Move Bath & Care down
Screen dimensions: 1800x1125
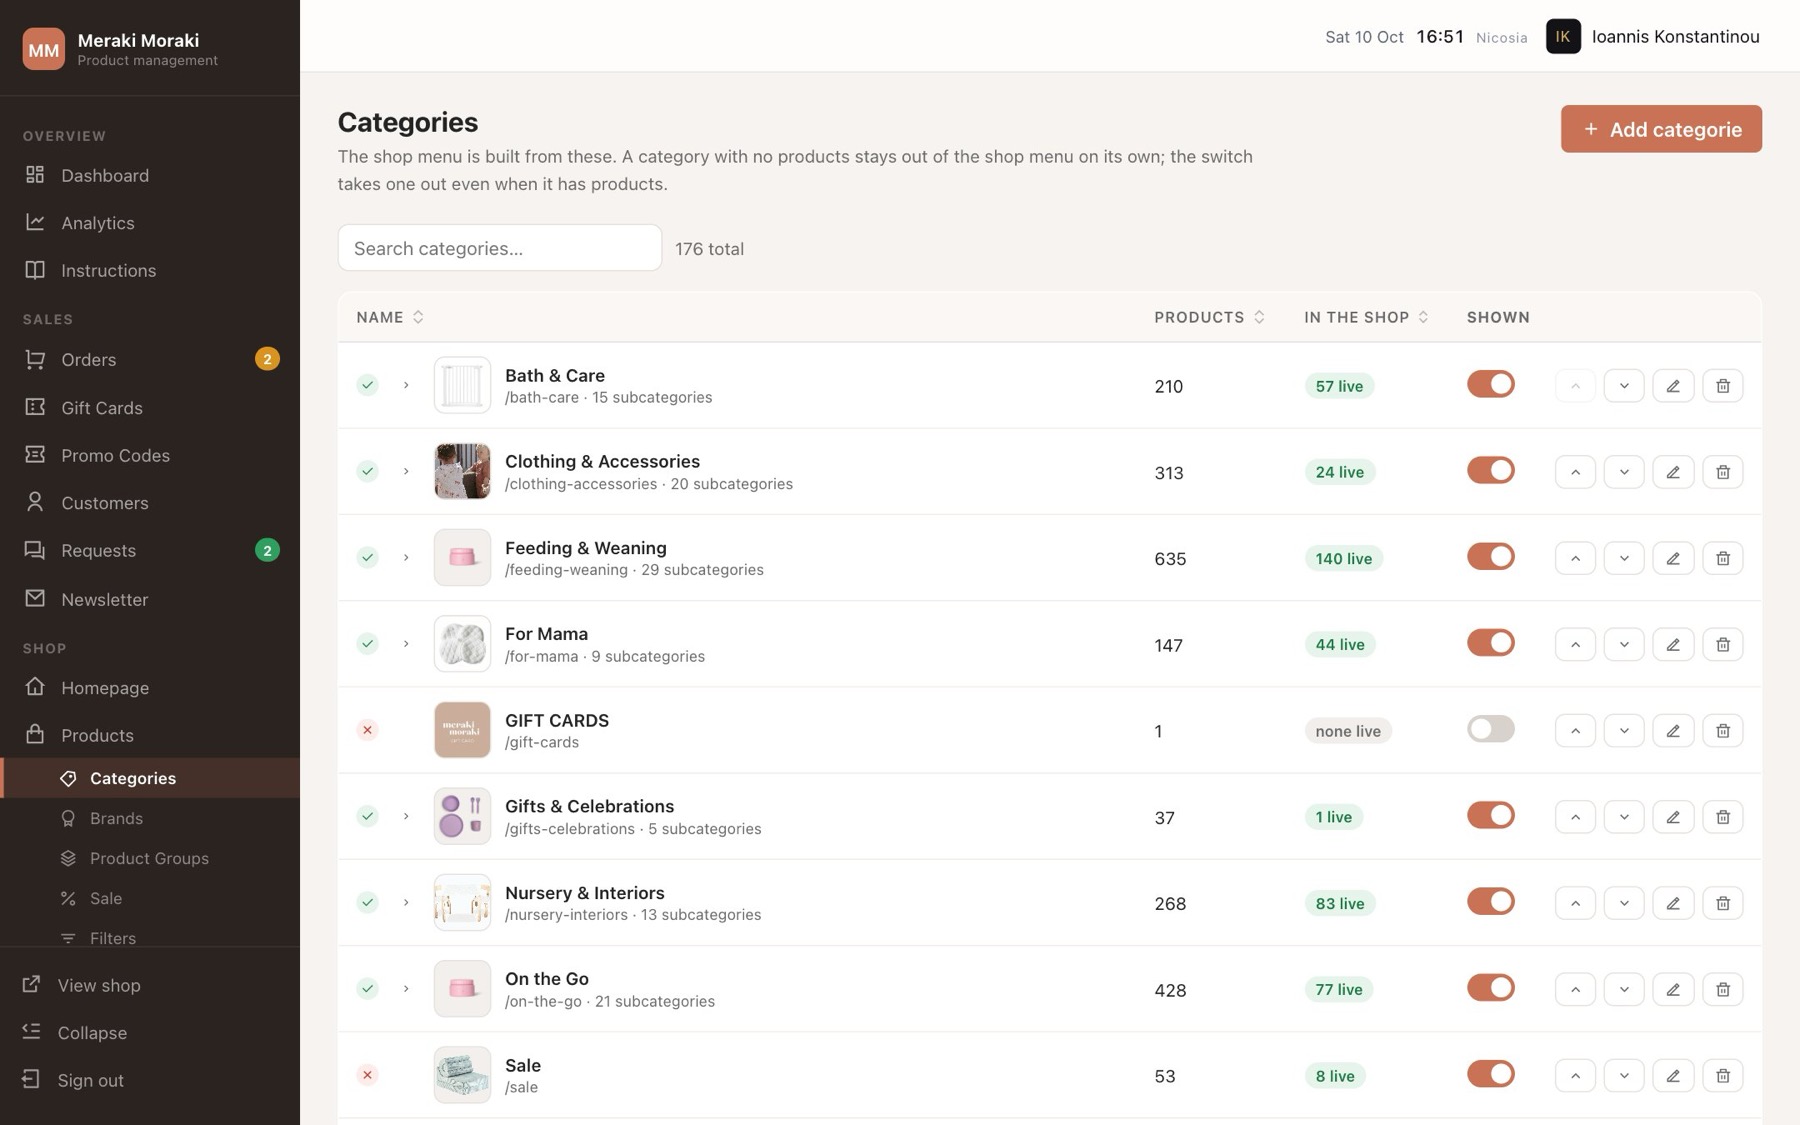(x=1624, y=386)
